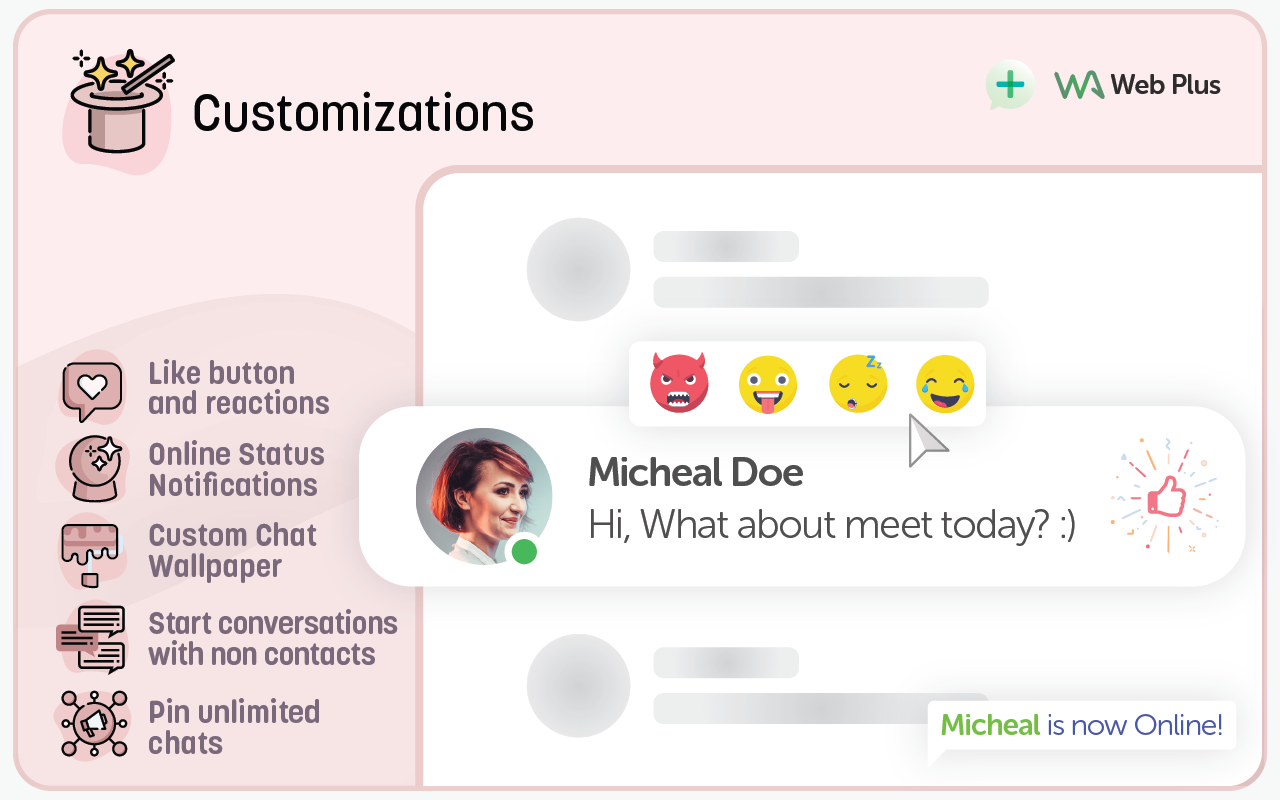This screenshot has width=1280, height=800.
Task: Click the green plus chat bubble icon
Action: tap(1010, 85)
